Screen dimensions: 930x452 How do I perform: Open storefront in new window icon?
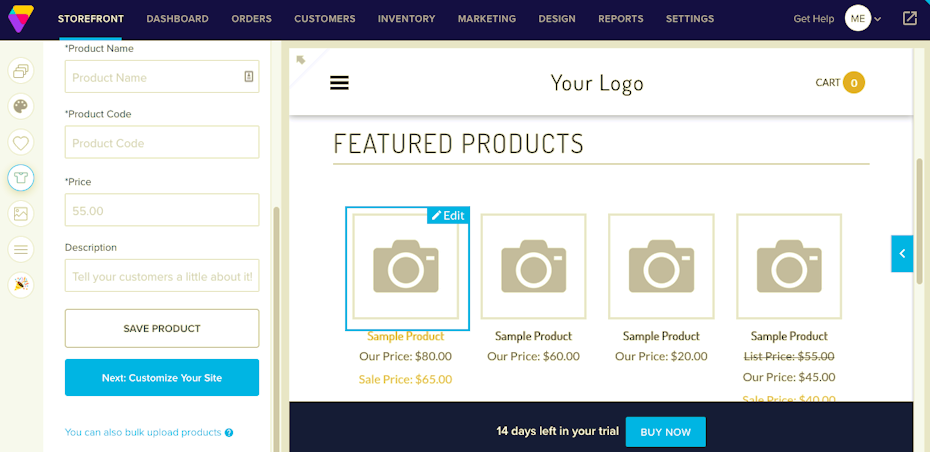click(909, 18)
